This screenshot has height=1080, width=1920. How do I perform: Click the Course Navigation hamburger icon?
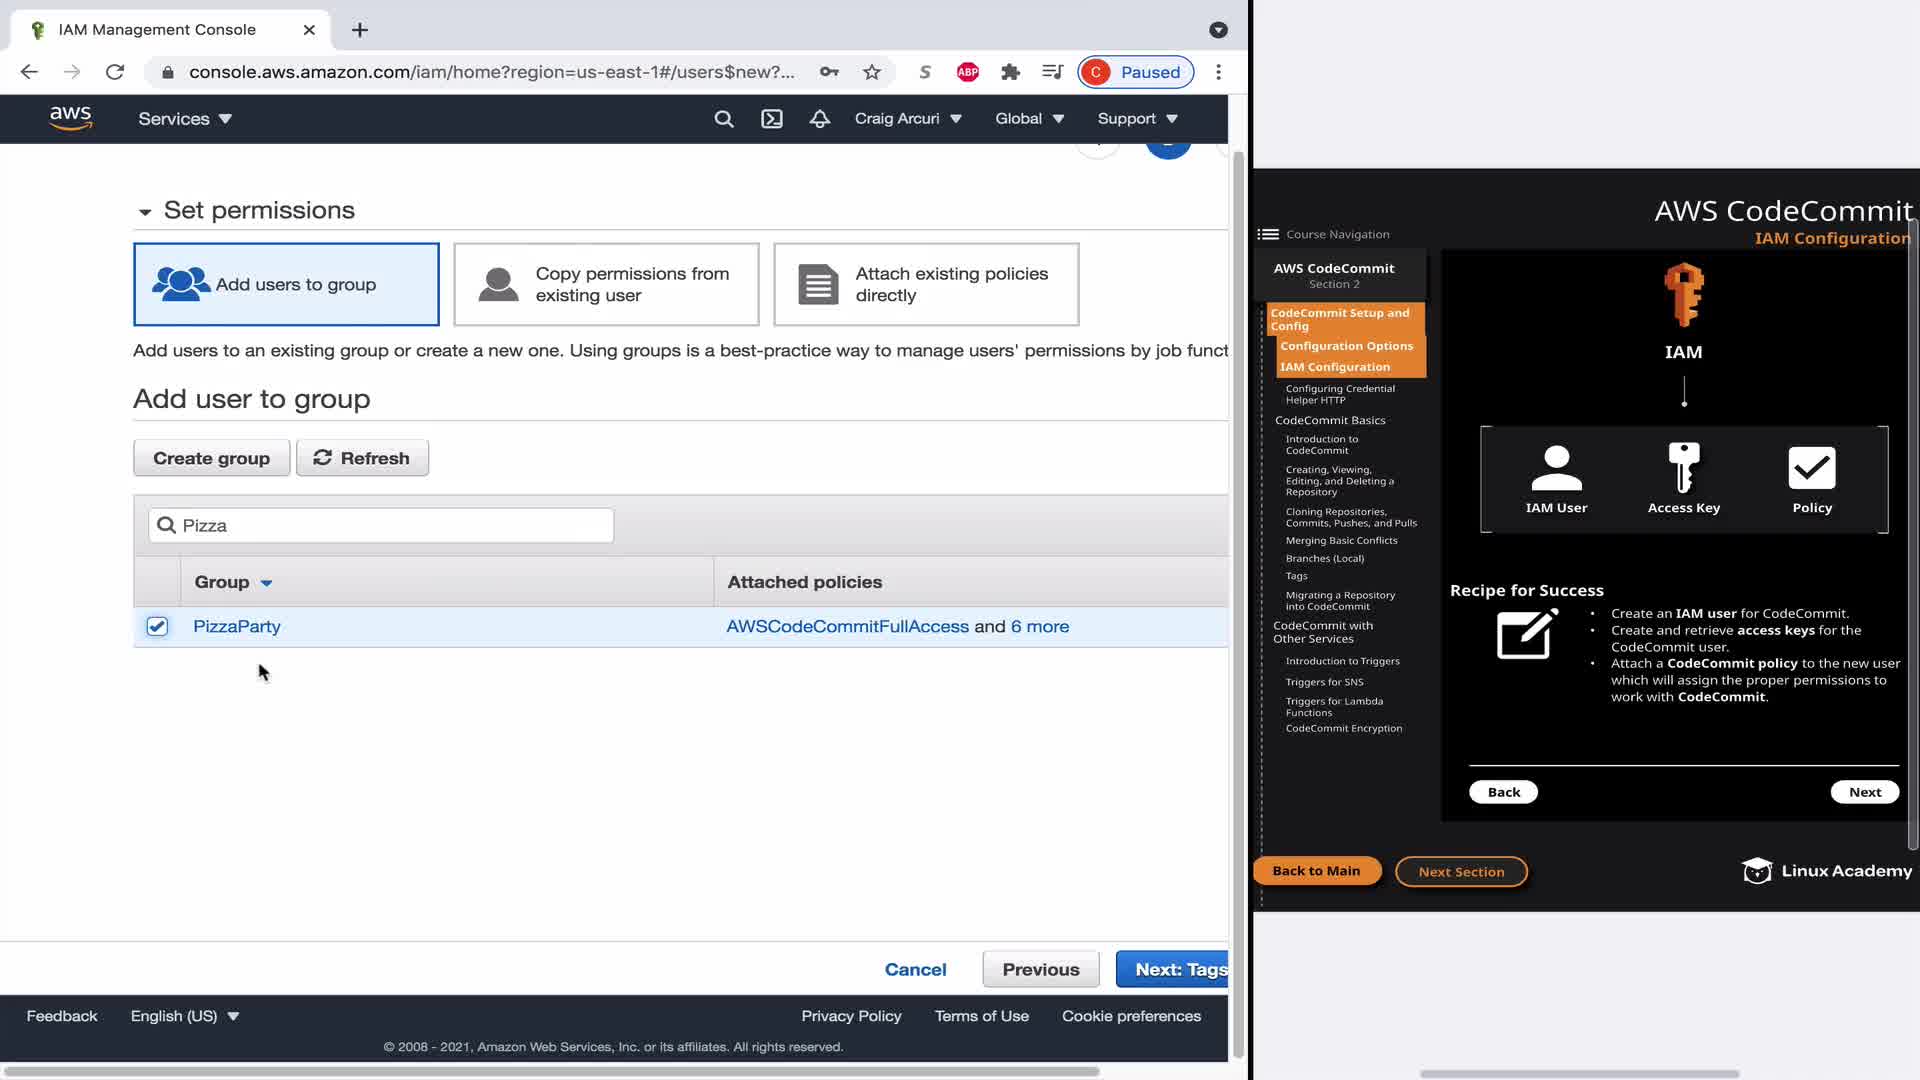1268,234
